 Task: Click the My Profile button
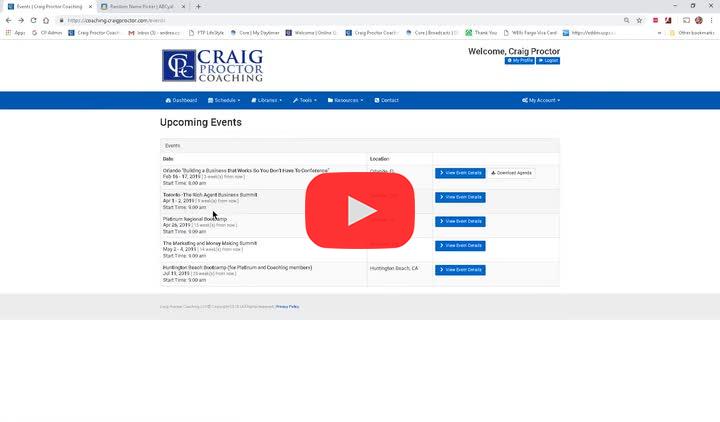click(519, 61)
